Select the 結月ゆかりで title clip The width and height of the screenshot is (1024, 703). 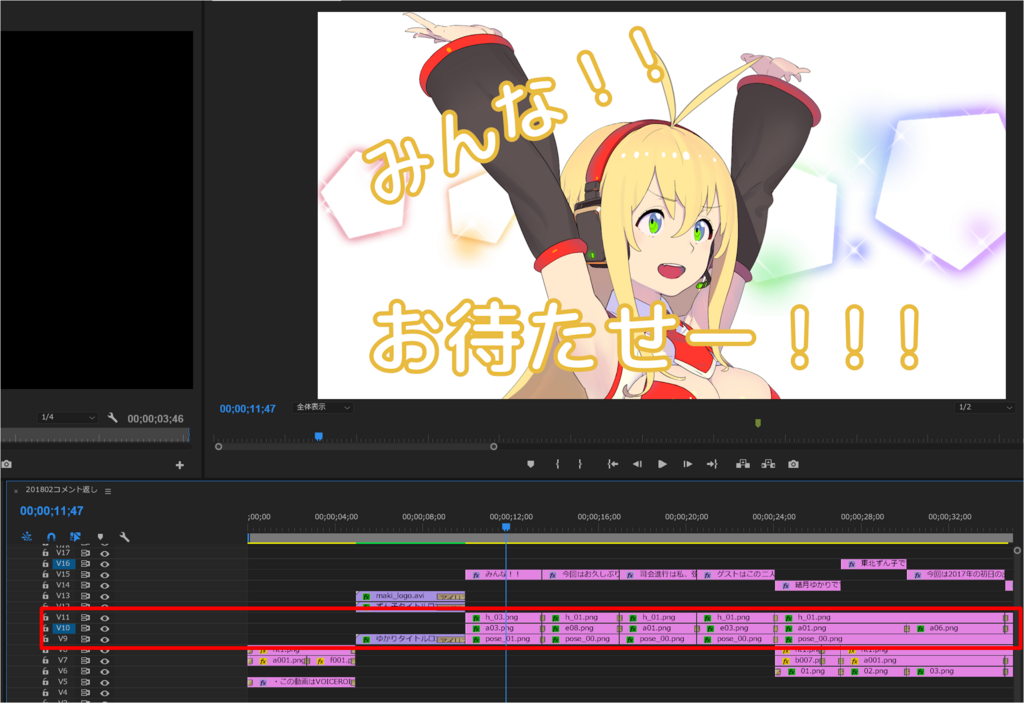coord(808,585)
